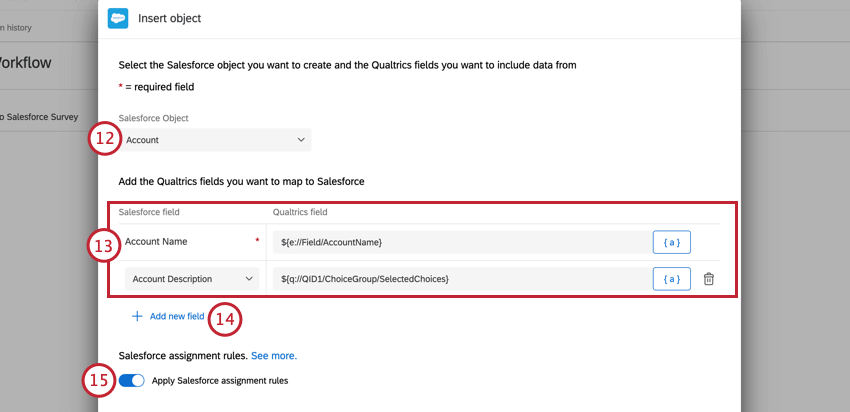Viewport: 850px width, 412px height.
Task: Toggle Apply Salesforce assignment rules switch
Action: tap(131, 381)
